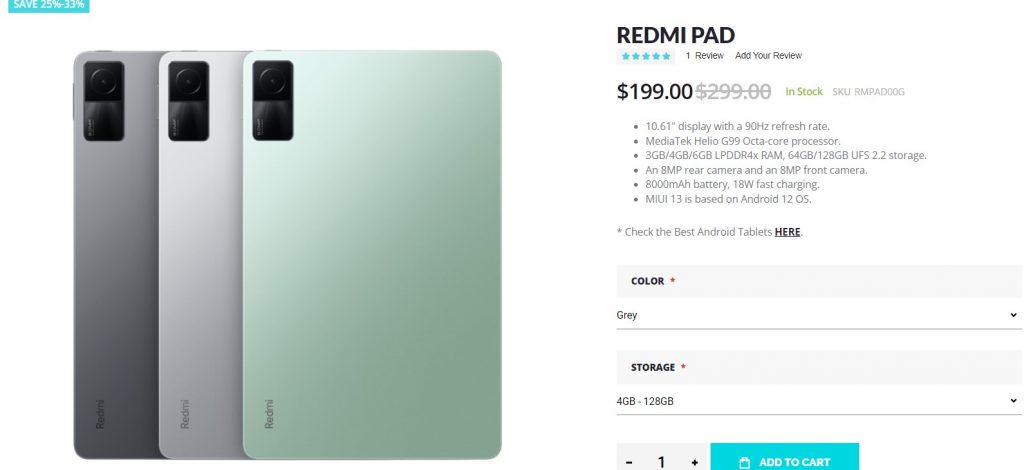Click the minus quantity decrease button
Screen dimensions: 1024x470
pos(628,462)
